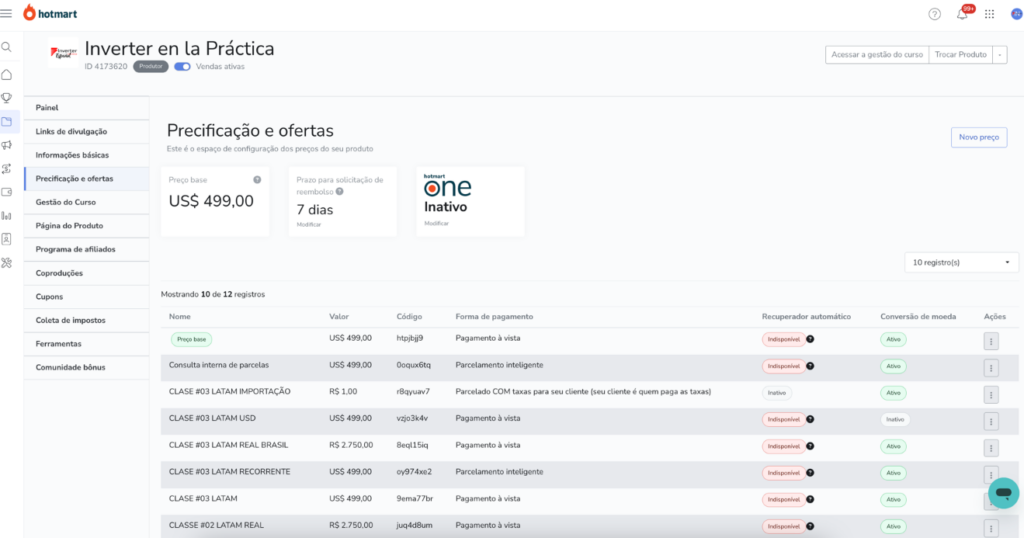Open the wallet icon in left sidebar
This screenshot has width=1024, height=538.
7,192
